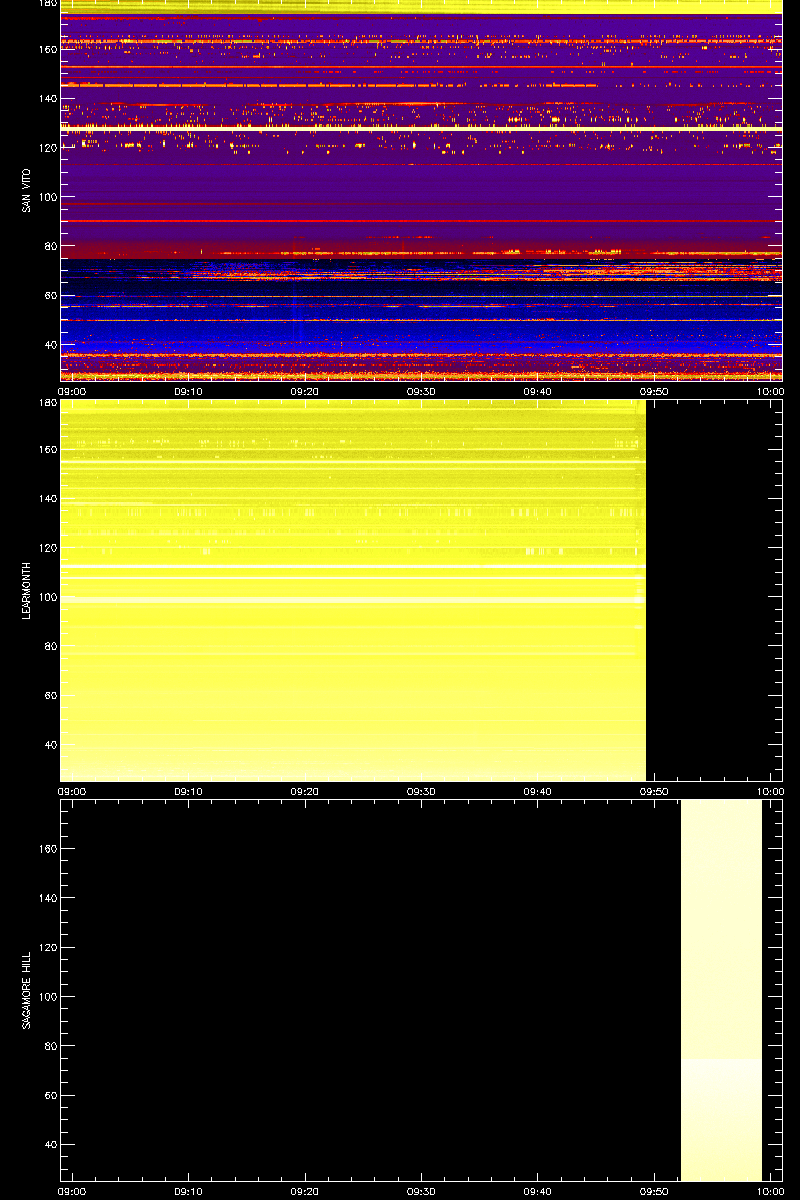Click the 80 tick on LEARMONTH axis
This screenshot has width=800, height=1200.
52,647
